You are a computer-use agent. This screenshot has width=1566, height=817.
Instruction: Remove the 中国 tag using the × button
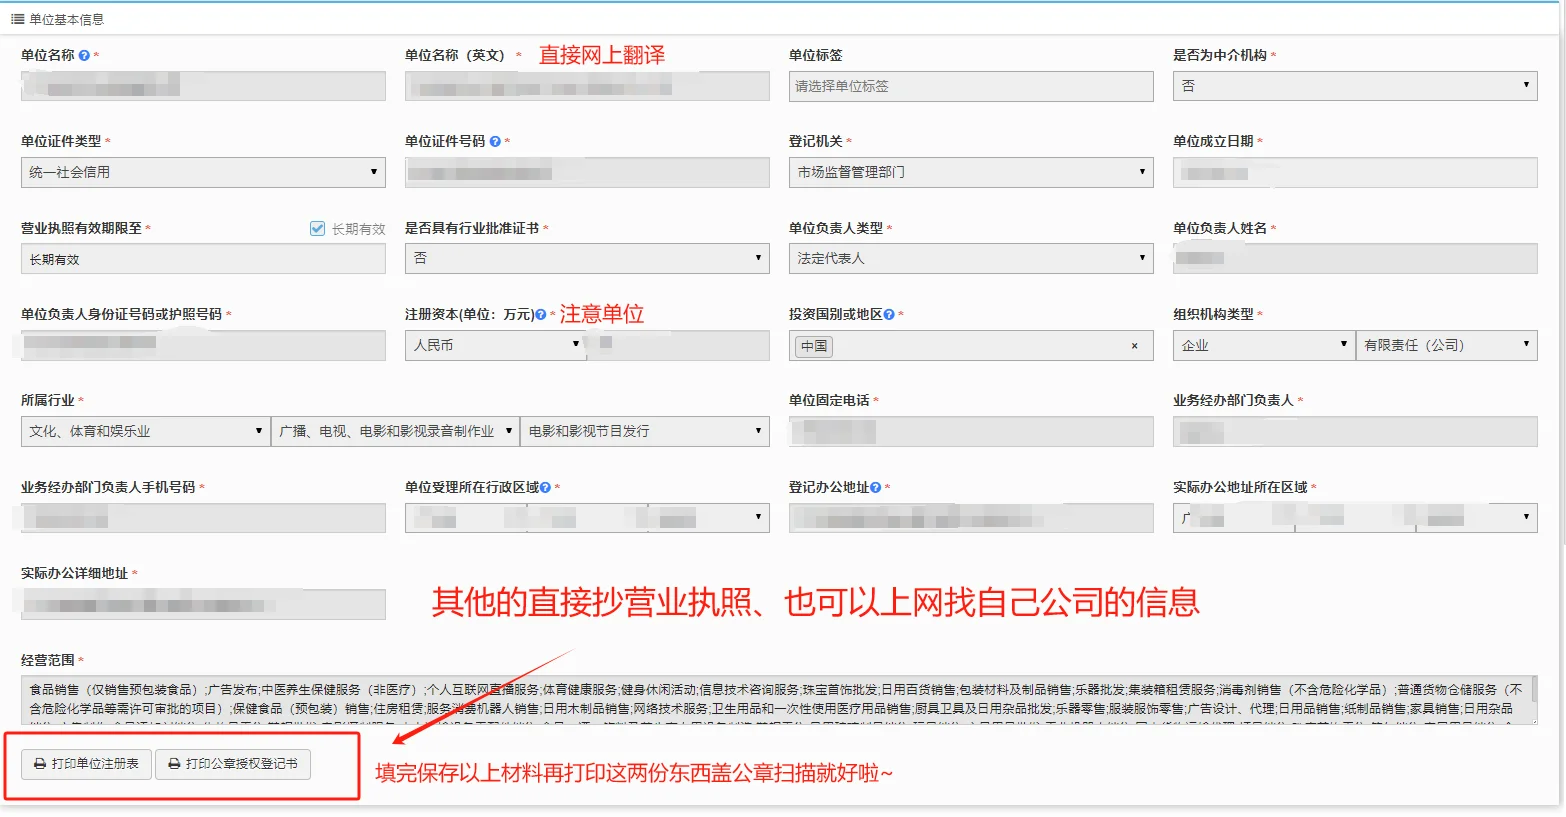coord(1133,345)
